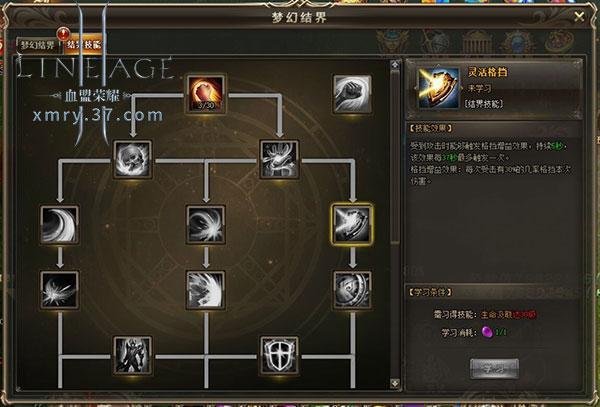Select the red fist skill at tree top
The height and width of the screenshot is (407, 600).
(206, 94)
